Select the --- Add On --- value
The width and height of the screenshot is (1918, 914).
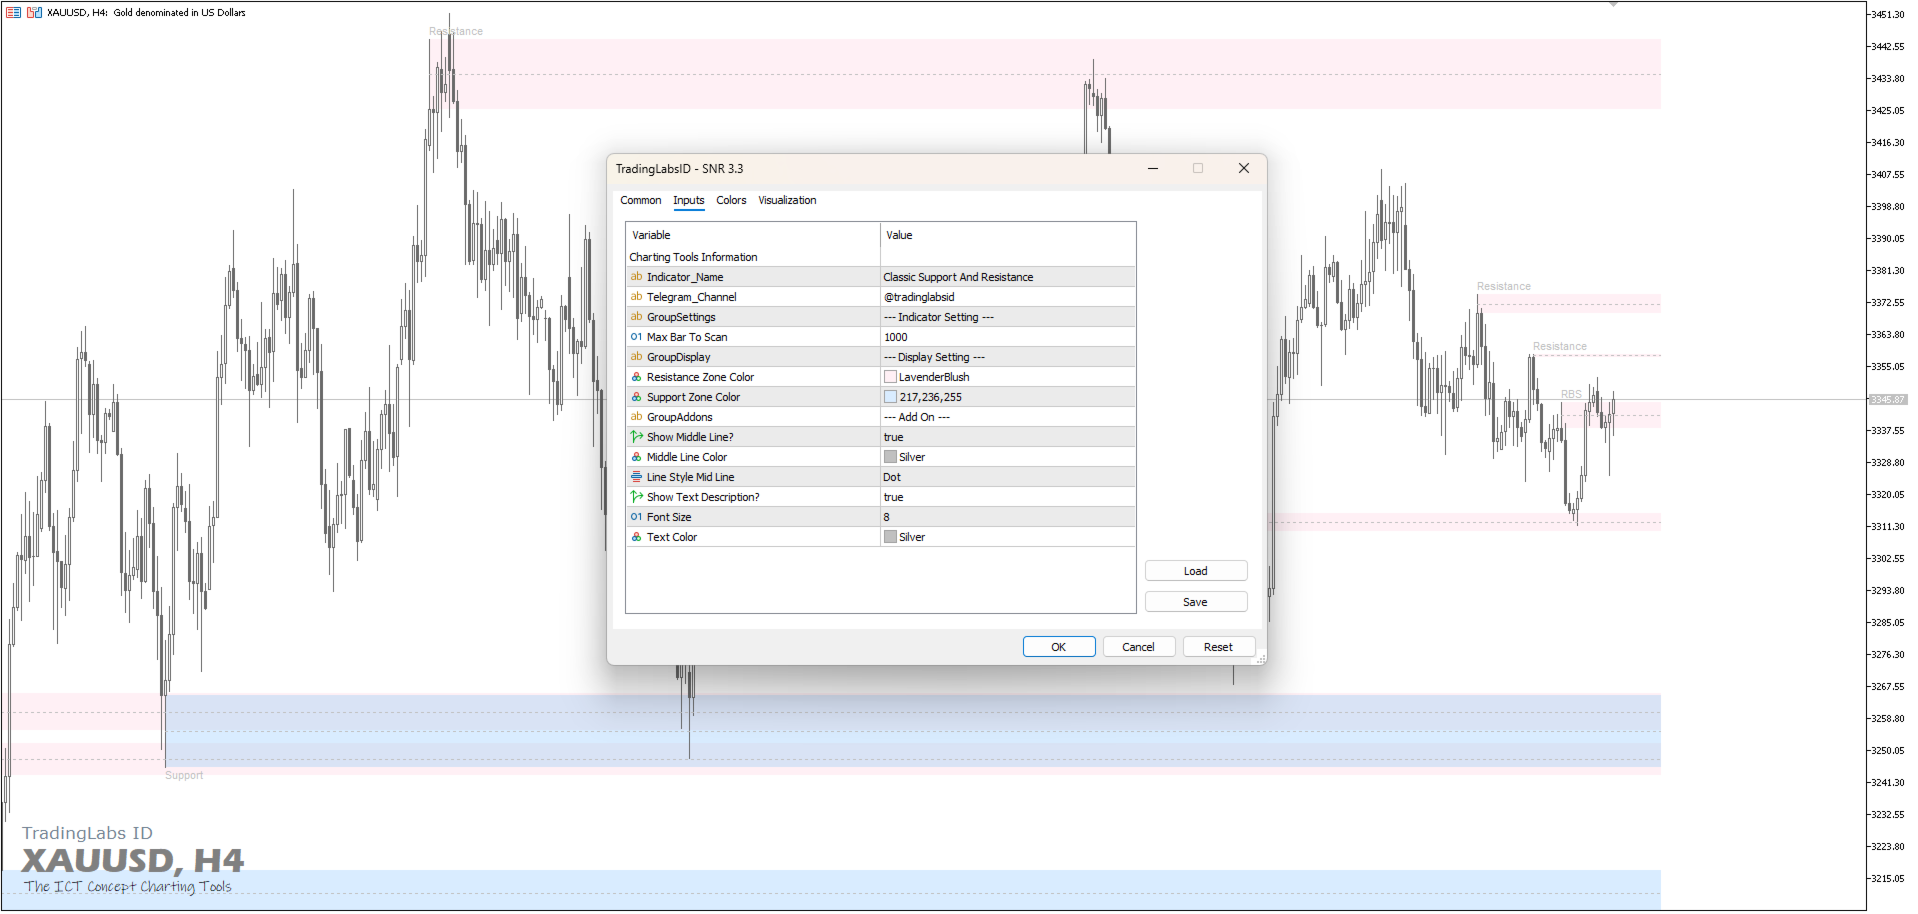coord(916,417)
